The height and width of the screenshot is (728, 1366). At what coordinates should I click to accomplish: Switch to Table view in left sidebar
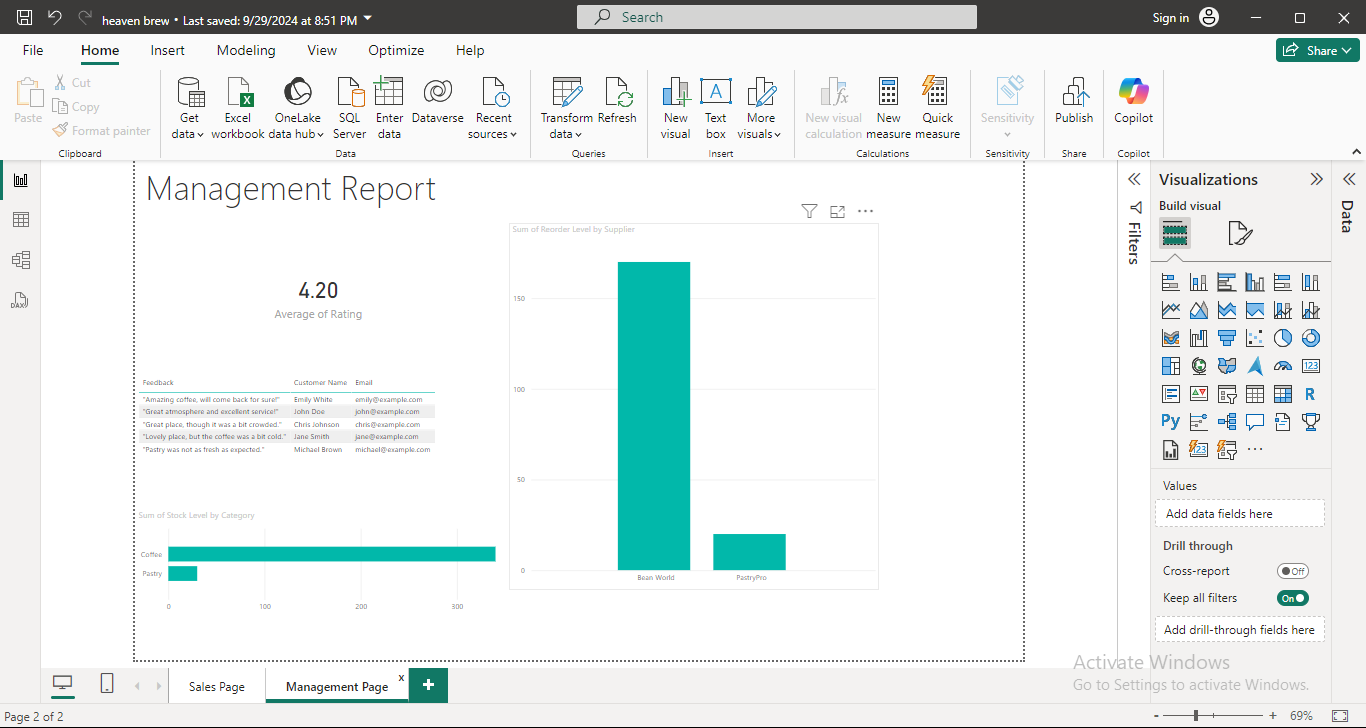[20, 220]
